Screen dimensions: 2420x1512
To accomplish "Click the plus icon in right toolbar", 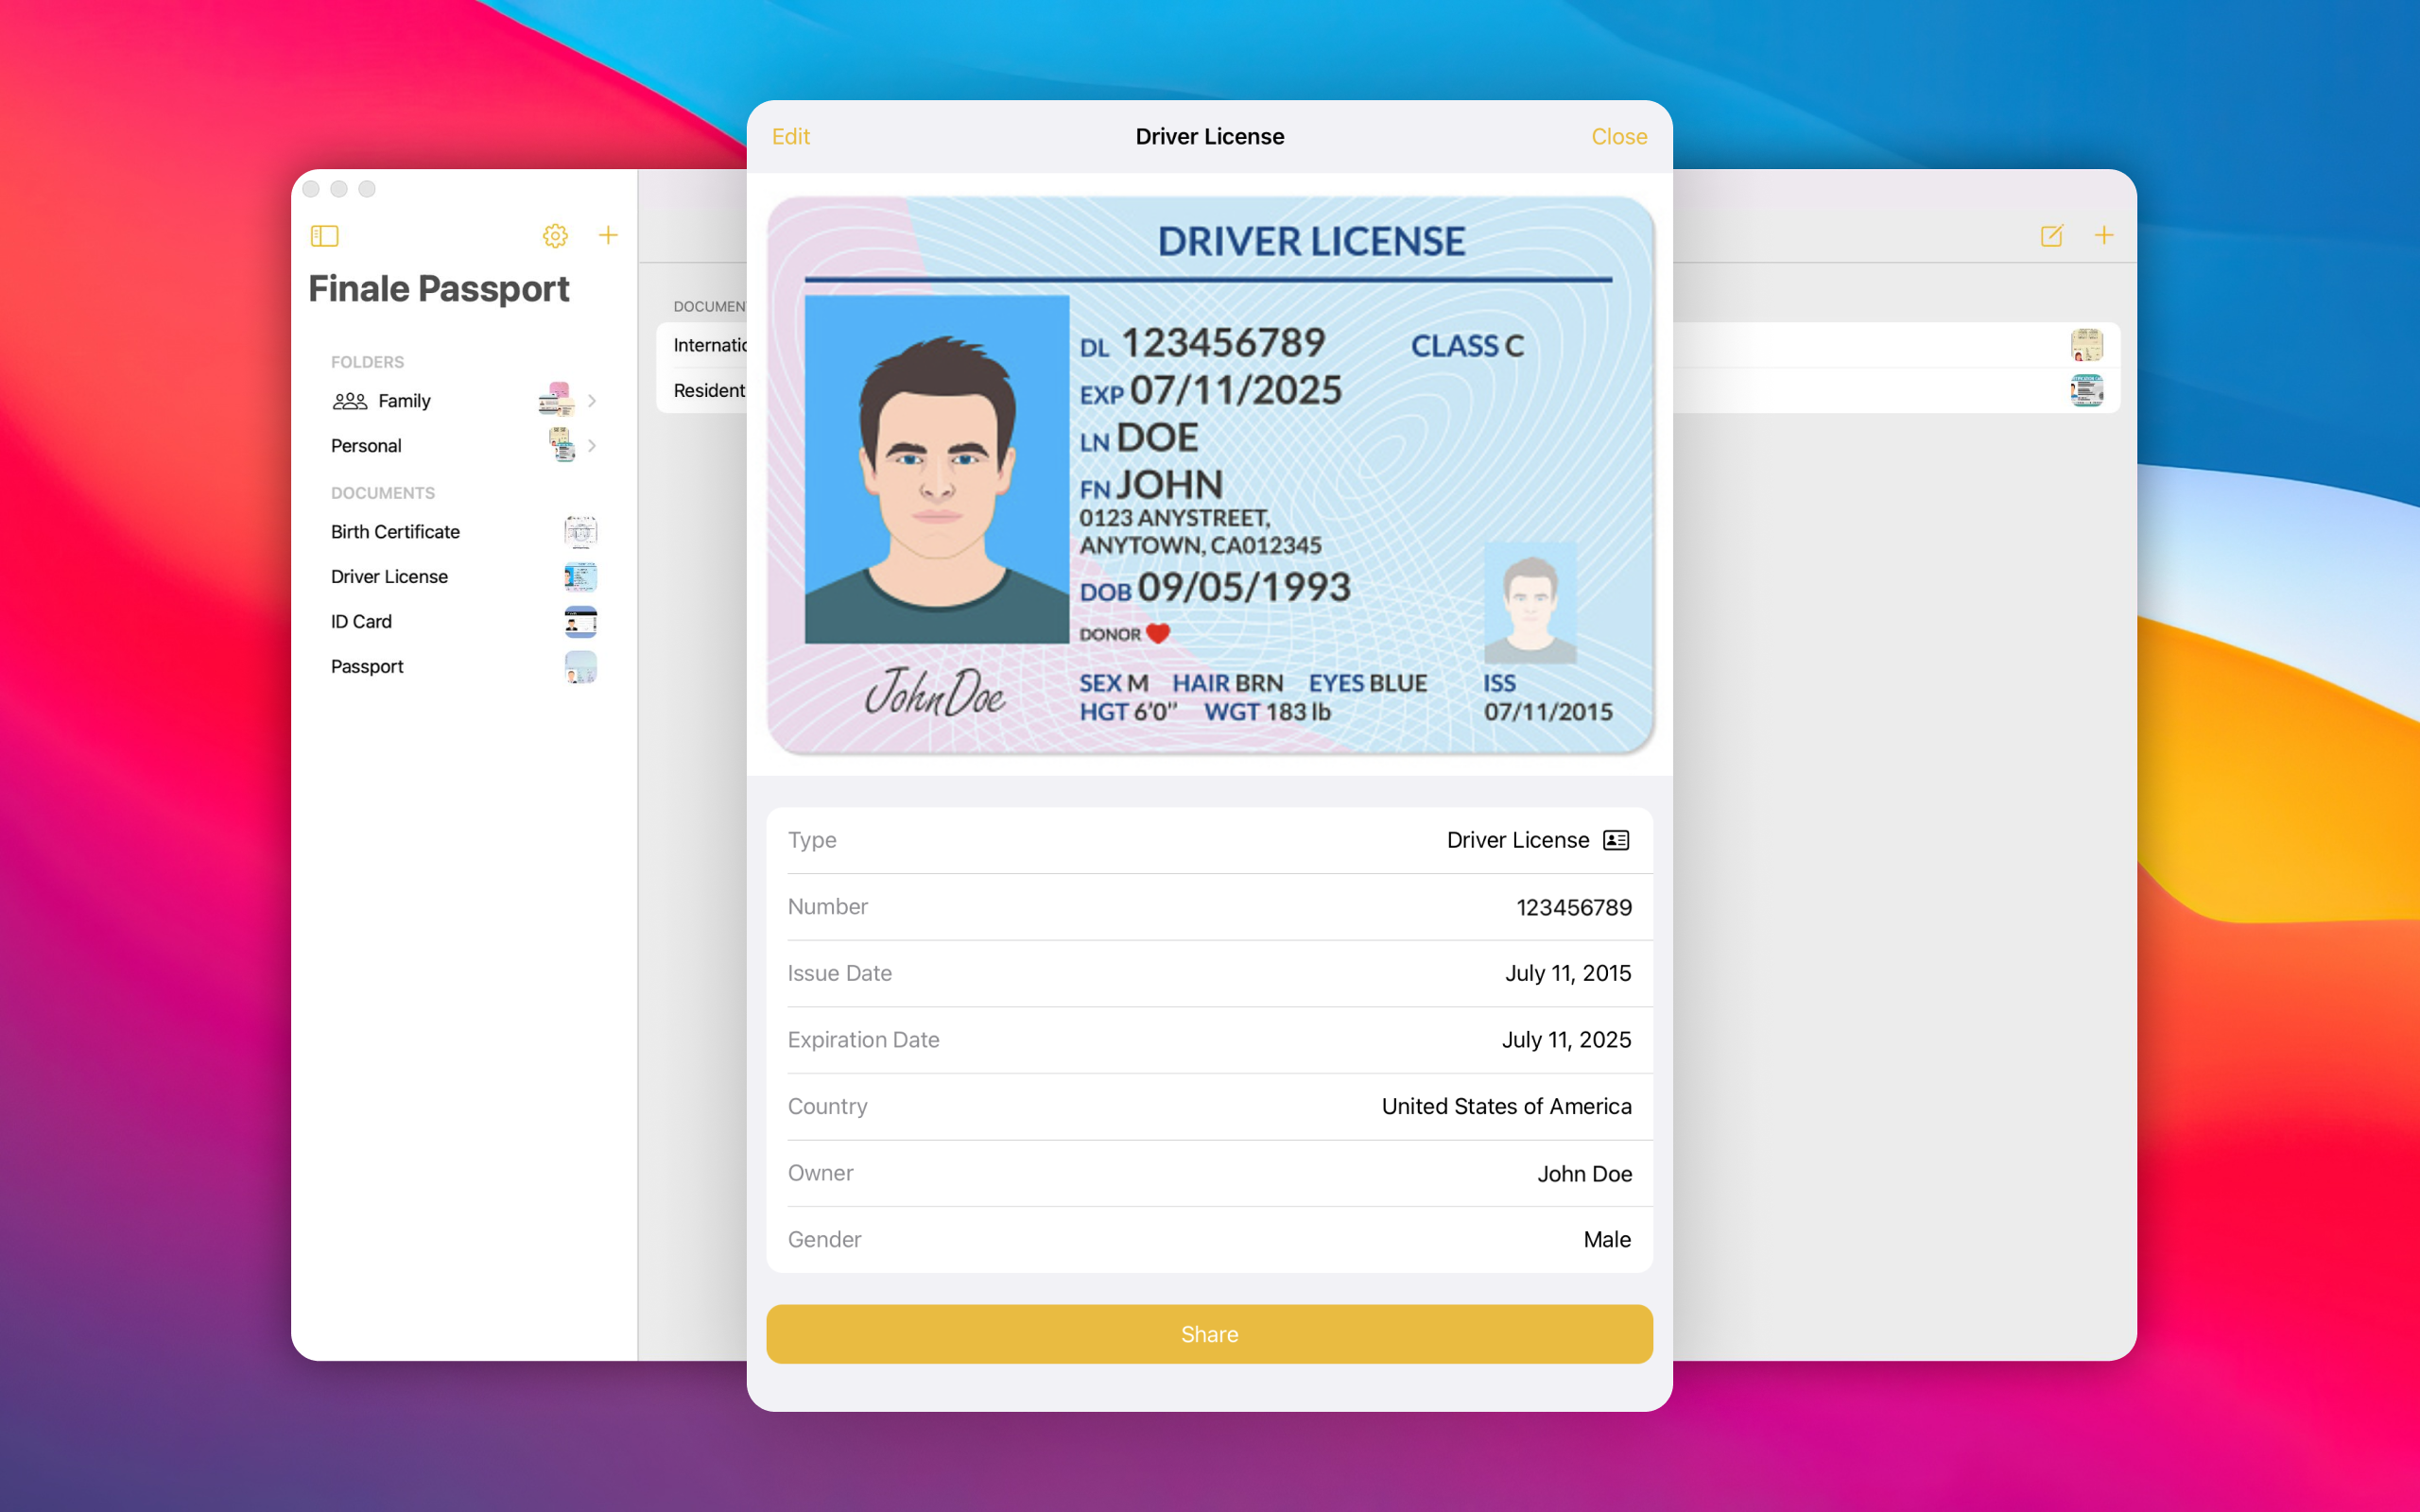I will click(x=2104, y=236).
